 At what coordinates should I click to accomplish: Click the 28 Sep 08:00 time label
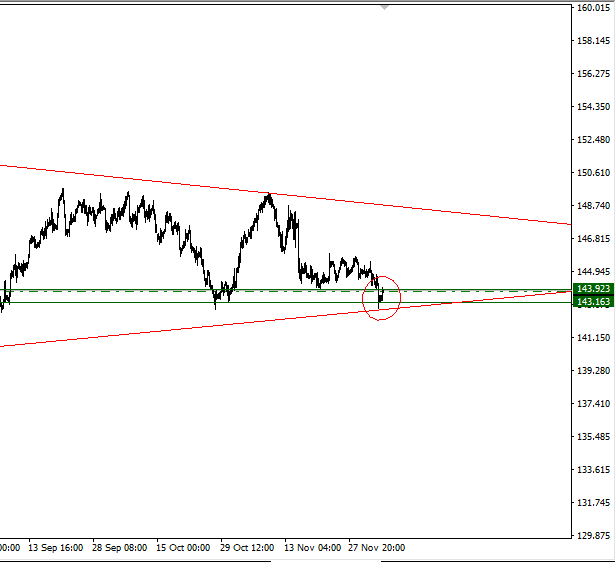[x=120, y=547]
